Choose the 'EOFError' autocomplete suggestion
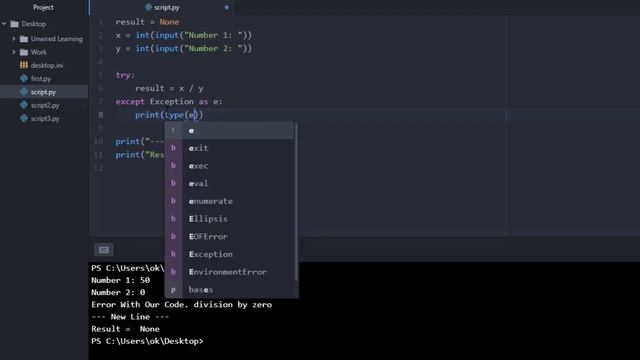 (229, 236)
